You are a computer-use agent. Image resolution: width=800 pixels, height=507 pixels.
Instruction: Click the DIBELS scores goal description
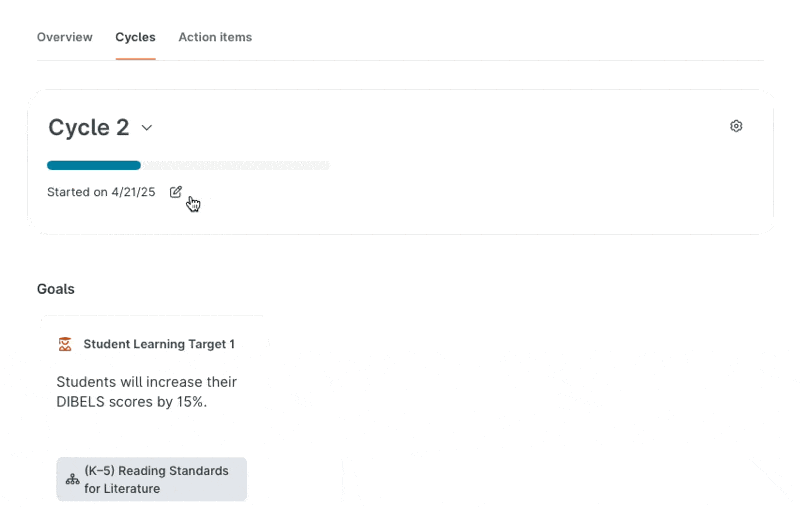point(146,392)
